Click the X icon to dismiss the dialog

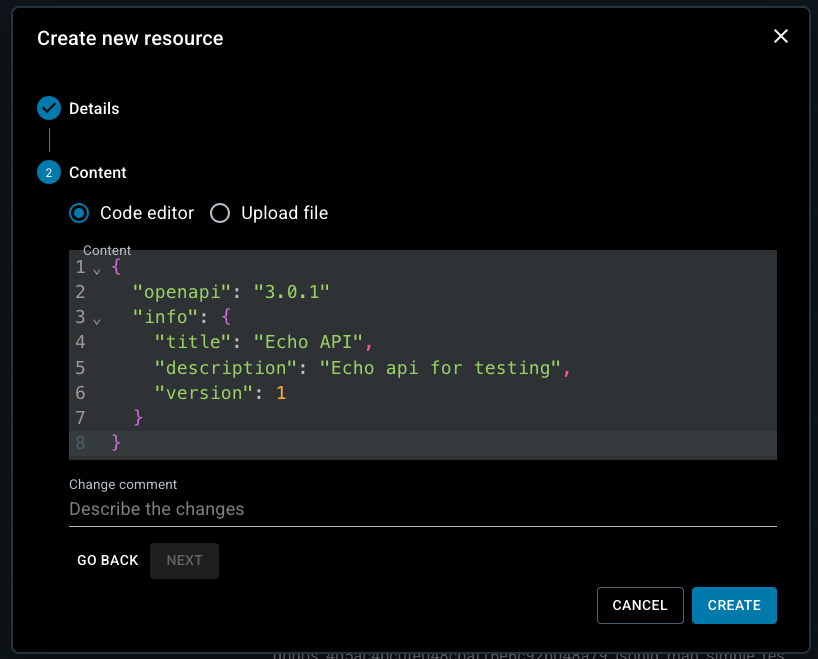coord(781,36)
